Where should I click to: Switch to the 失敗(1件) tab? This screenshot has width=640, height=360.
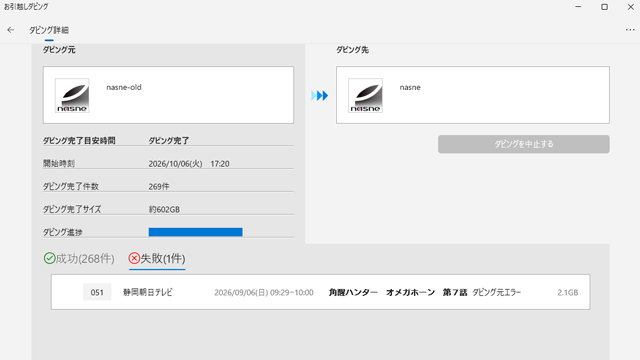[157, 258]
